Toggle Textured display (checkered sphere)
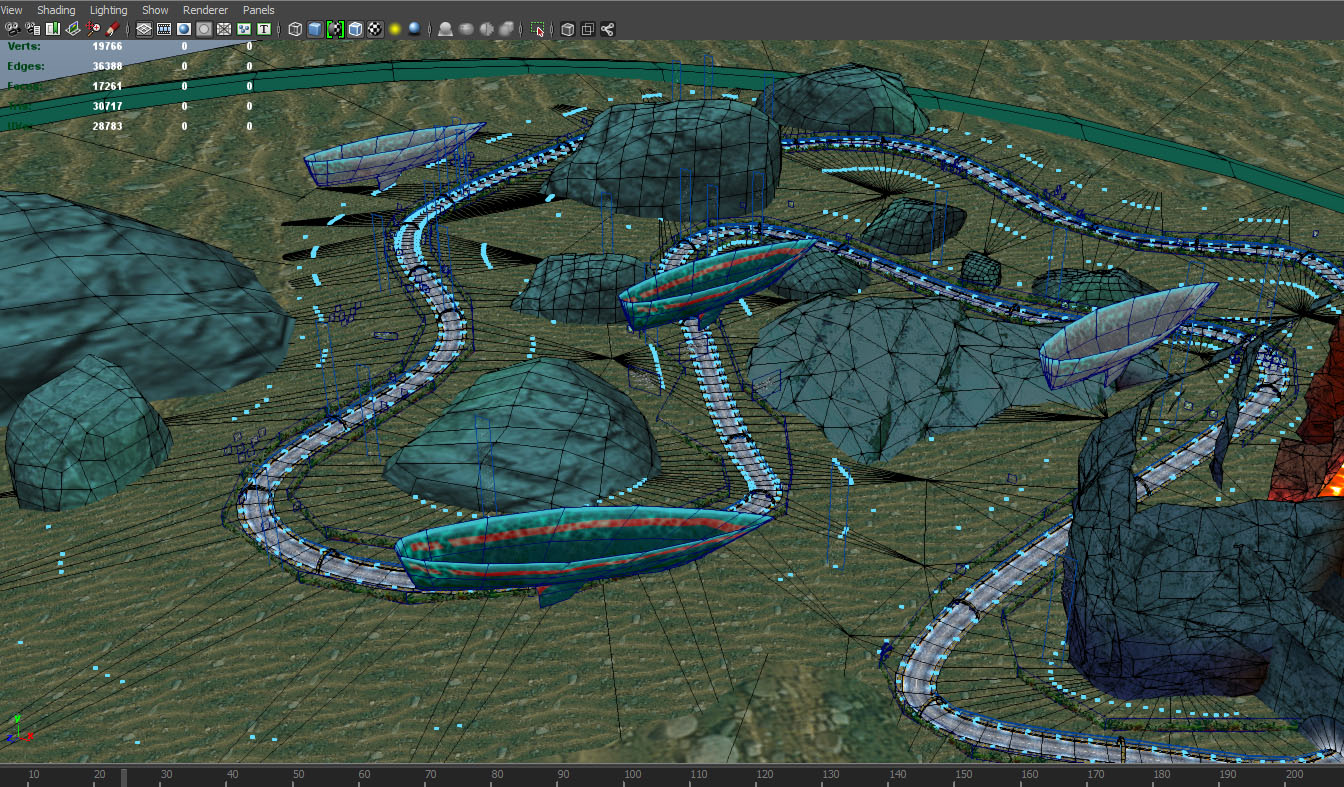The image size is (1344, 787). coord(375,29)
